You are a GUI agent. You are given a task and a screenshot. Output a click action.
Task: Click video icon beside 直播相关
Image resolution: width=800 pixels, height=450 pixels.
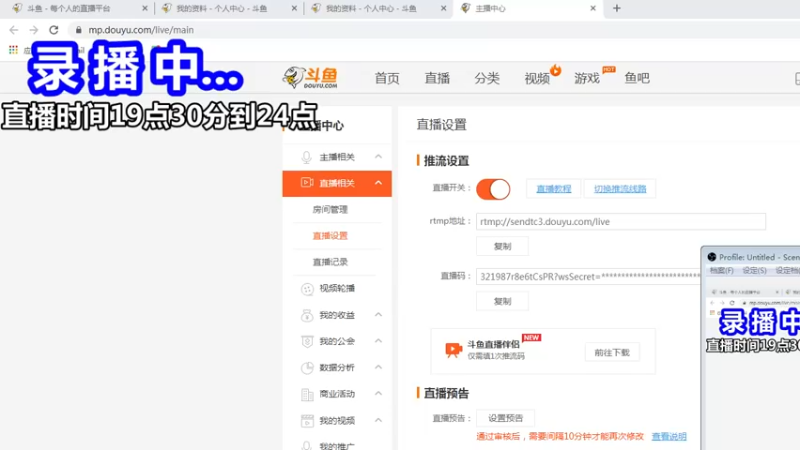click(x=307, y=183)
